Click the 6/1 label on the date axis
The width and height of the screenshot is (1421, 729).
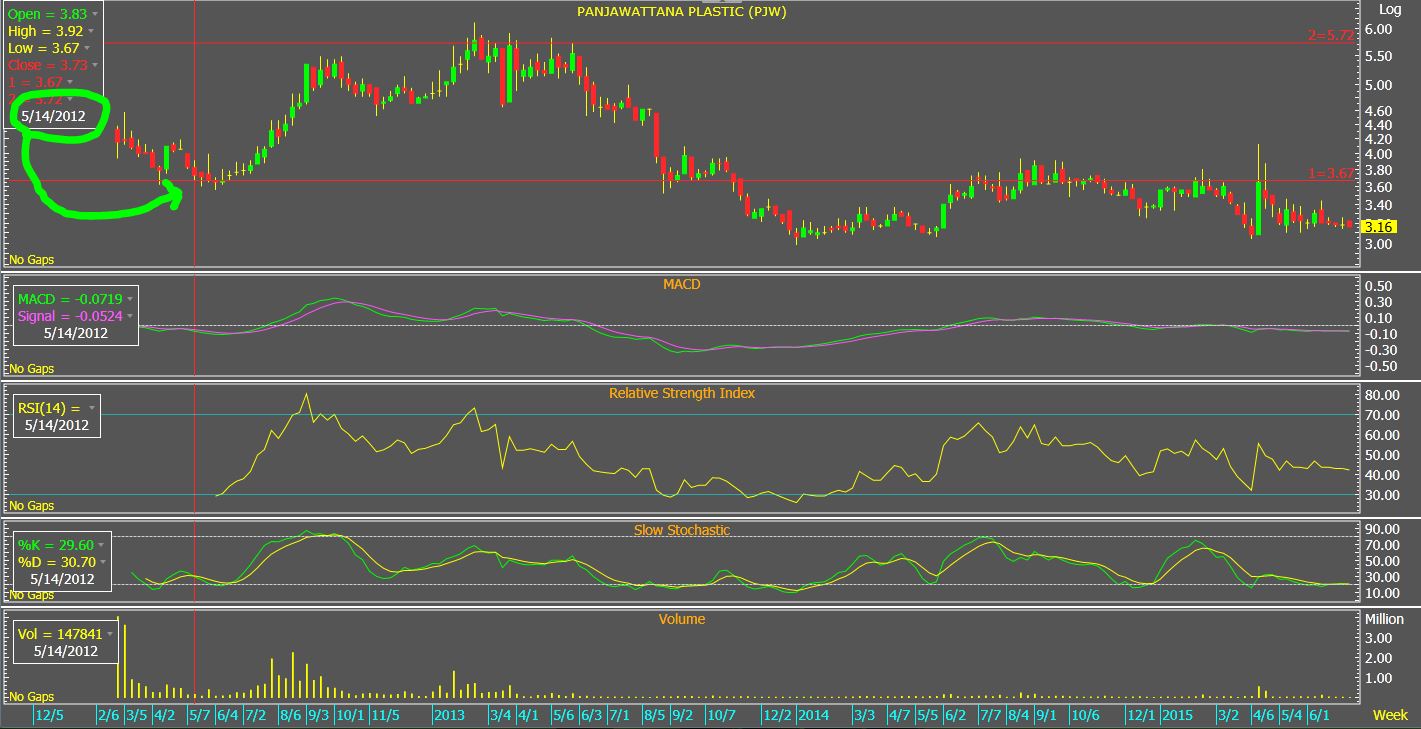1319,715
